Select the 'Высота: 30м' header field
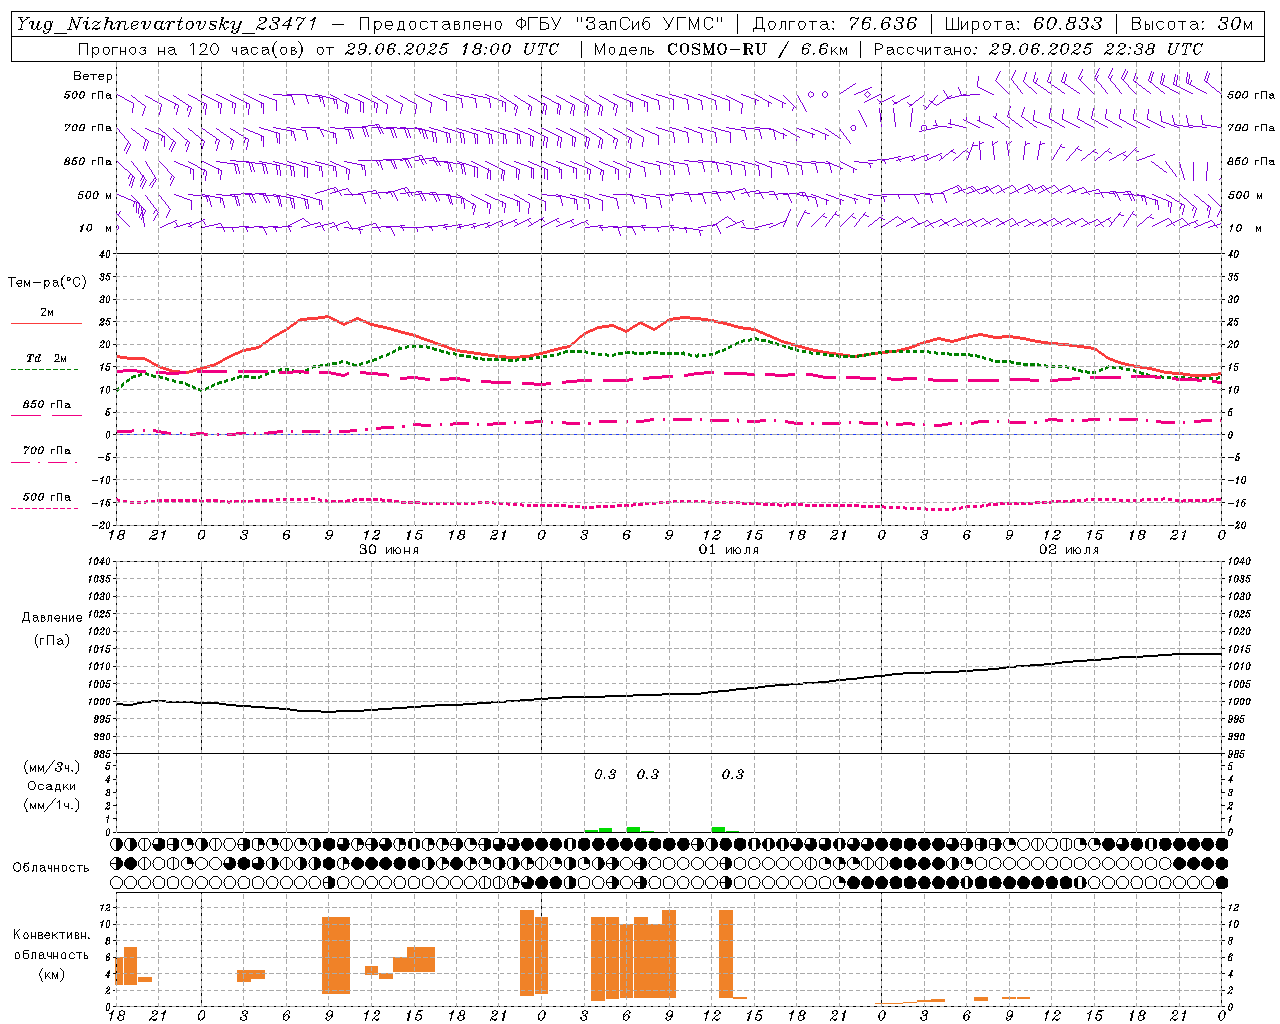This screenshot has width=1280, height=1024. click(x=1192, y=24)
